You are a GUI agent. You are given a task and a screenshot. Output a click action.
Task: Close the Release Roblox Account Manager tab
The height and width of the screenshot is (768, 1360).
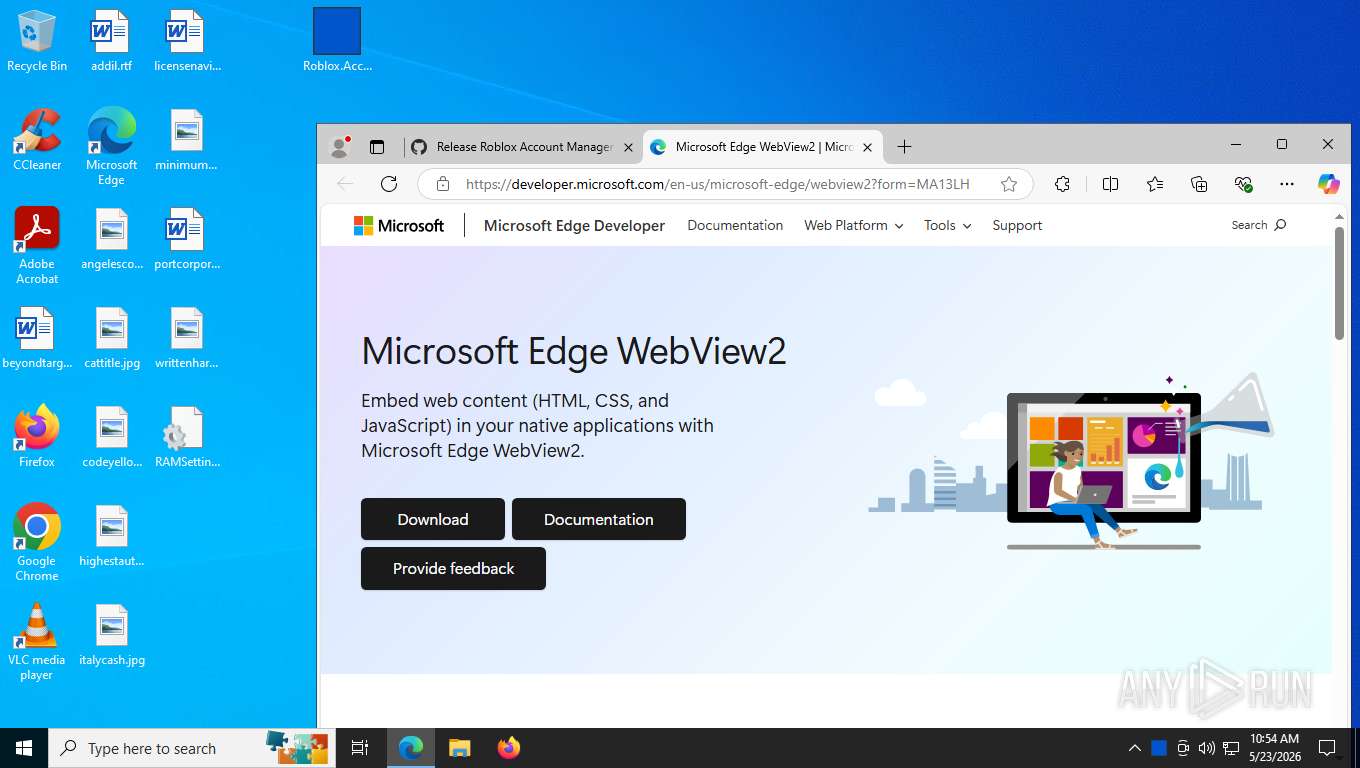[628, 147]
